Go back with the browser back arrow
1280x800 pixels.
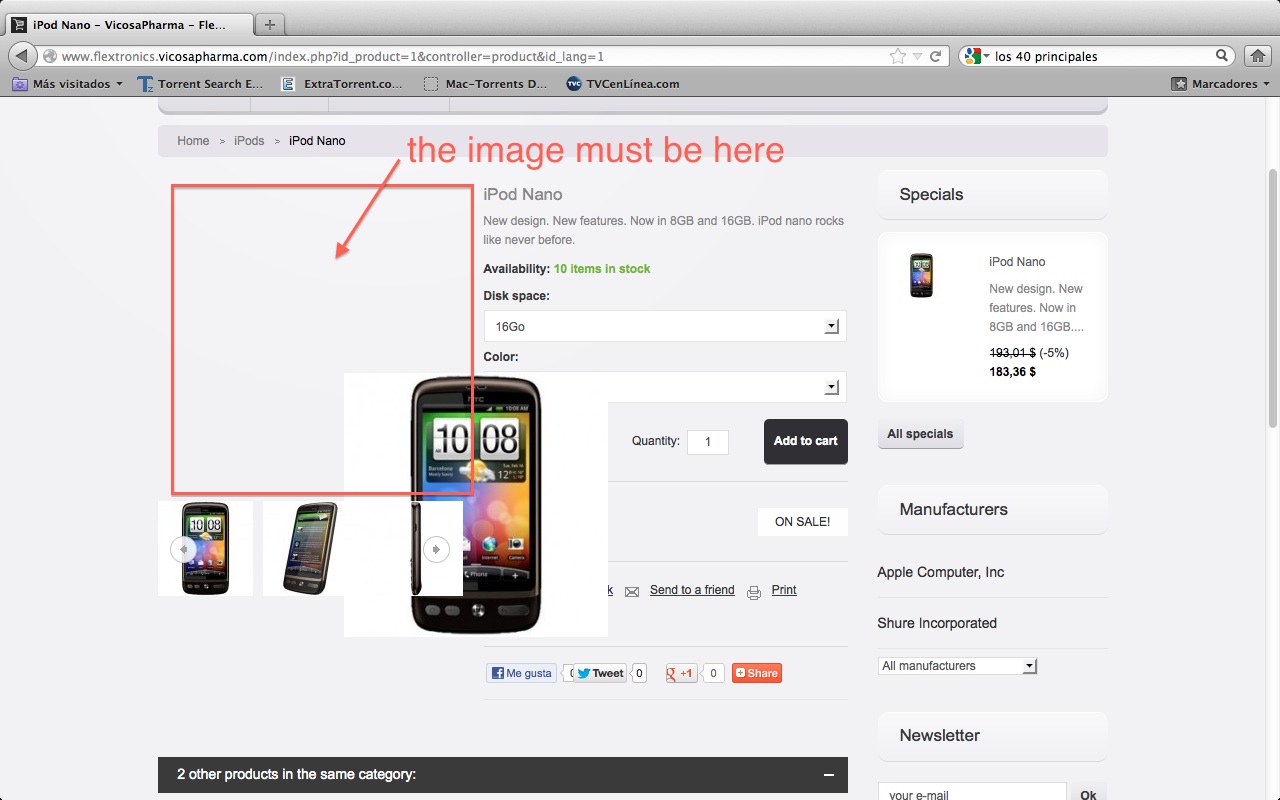pos(22,56)
